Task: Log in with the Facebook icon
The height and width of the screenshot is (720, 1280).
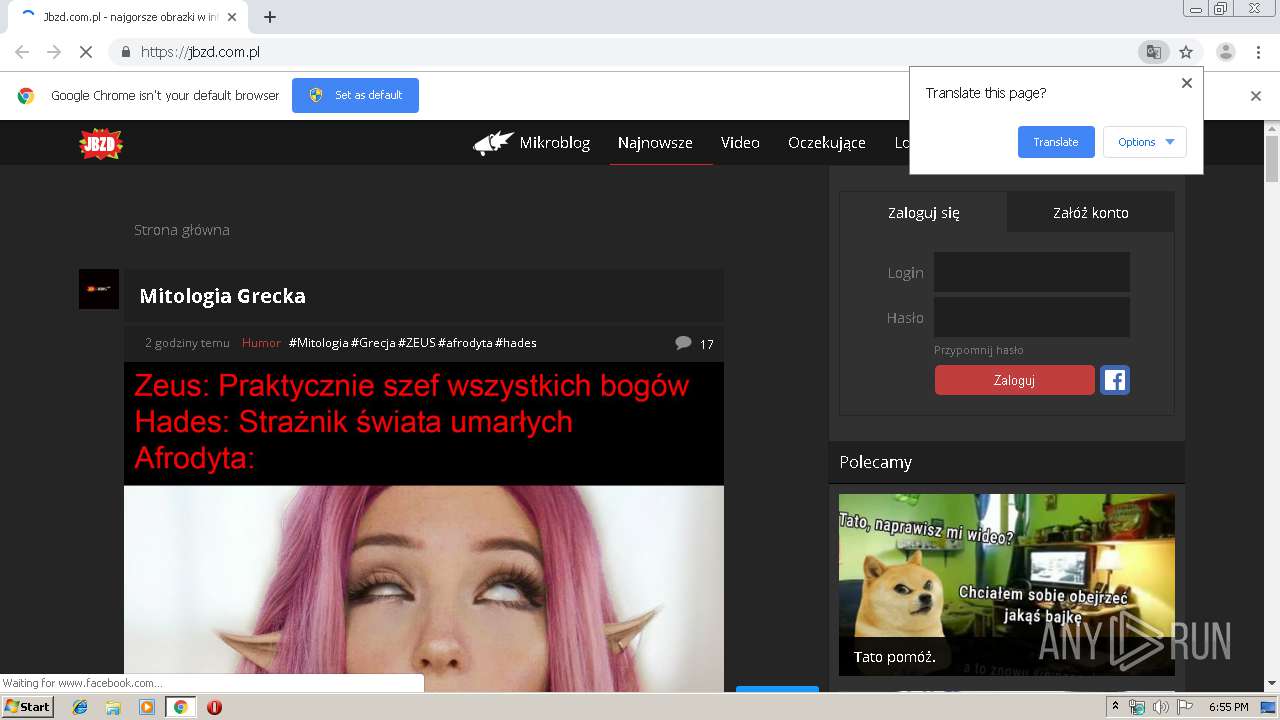Action: pyautogui.click(x=1115, y=380)
